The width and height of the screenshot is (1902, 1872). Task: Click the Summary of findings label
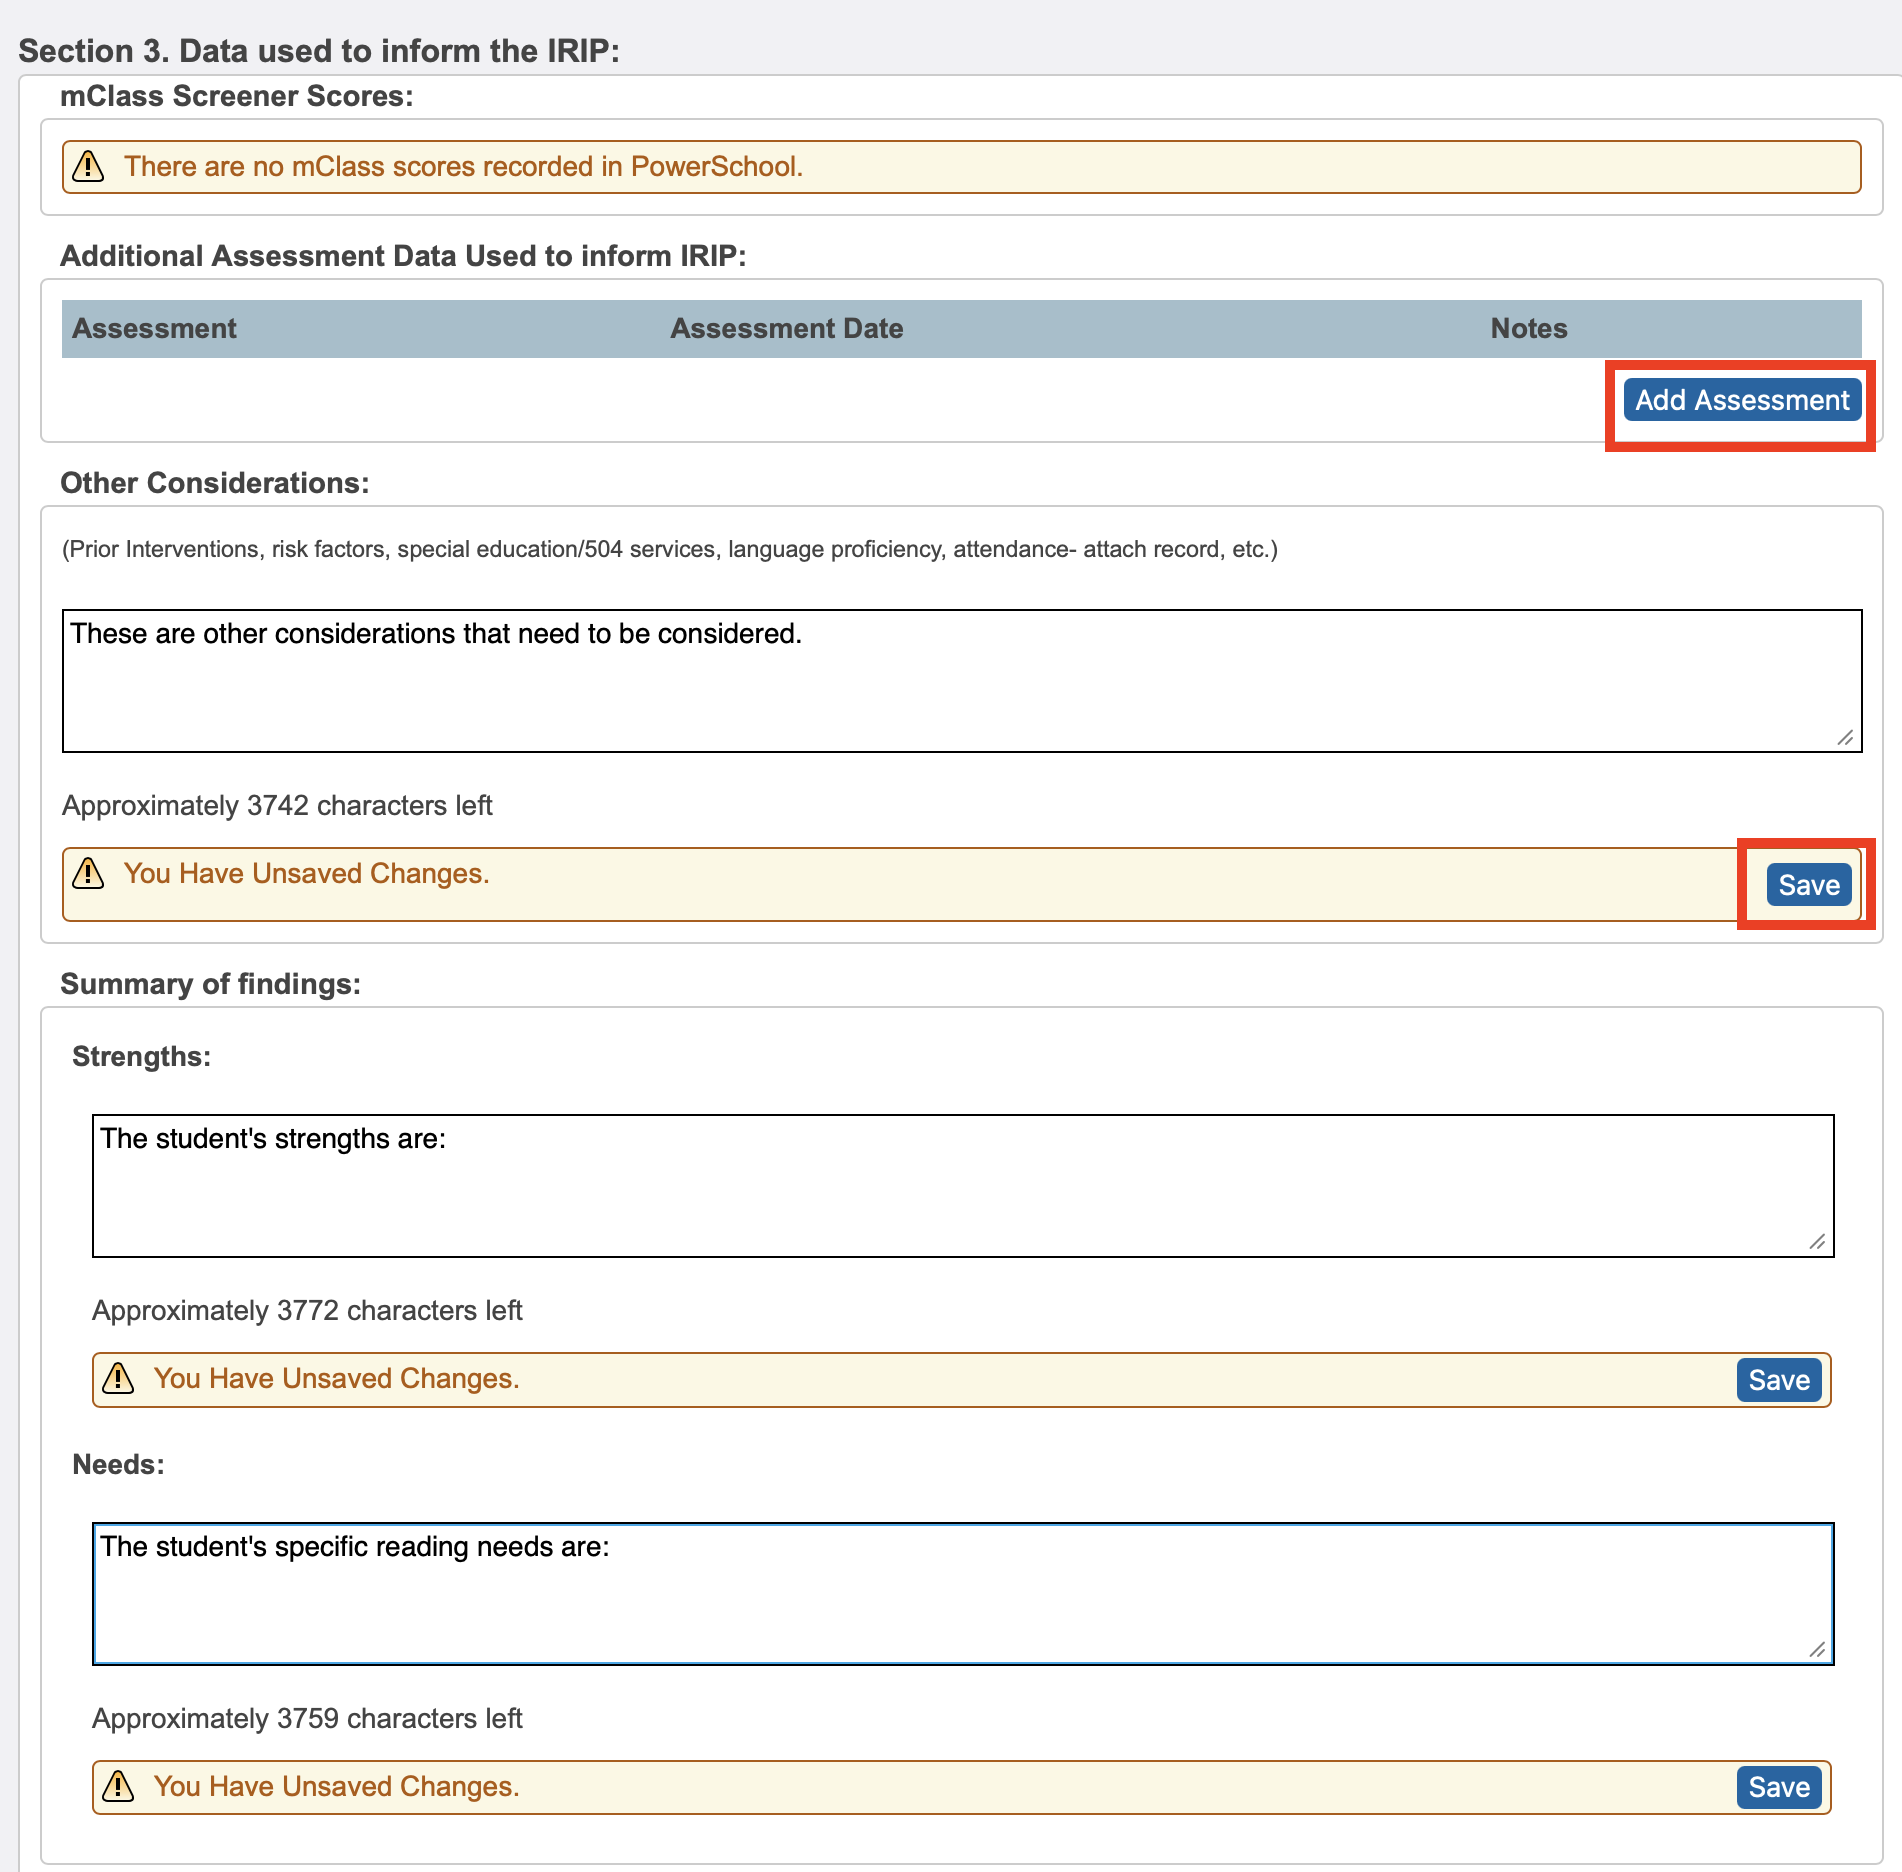point(210,982)
